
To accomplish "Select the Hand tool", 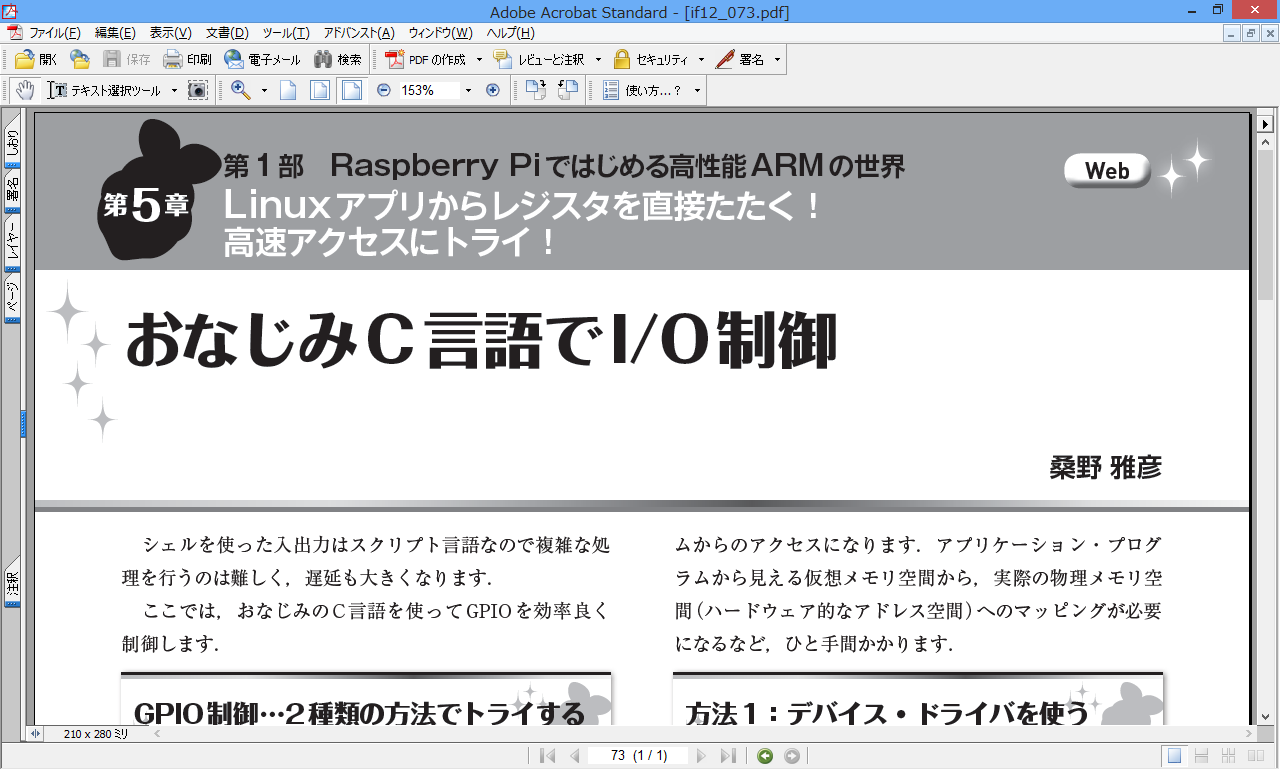I will coord(25,90).
